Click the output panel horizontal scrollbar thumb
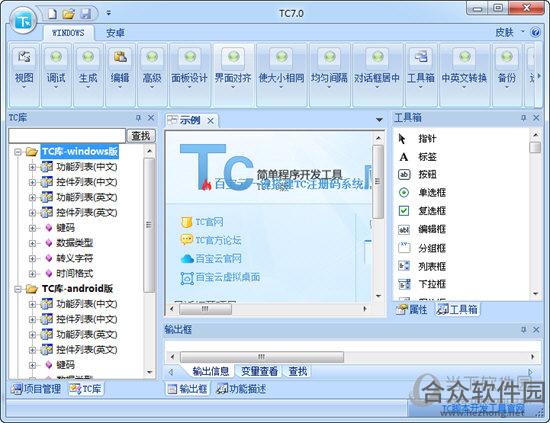 click(x=262, y=357)
